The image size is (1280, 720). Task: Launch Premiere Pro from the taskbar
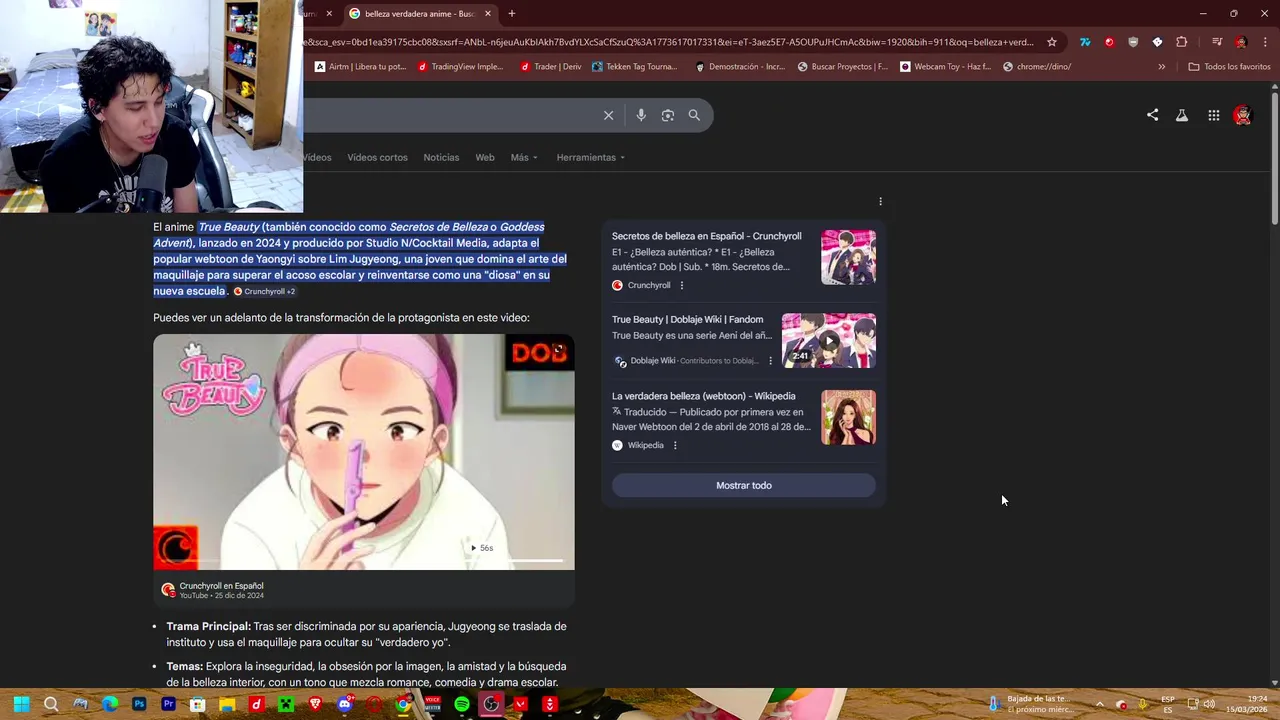pyautogui.click(x=168, y=704)
